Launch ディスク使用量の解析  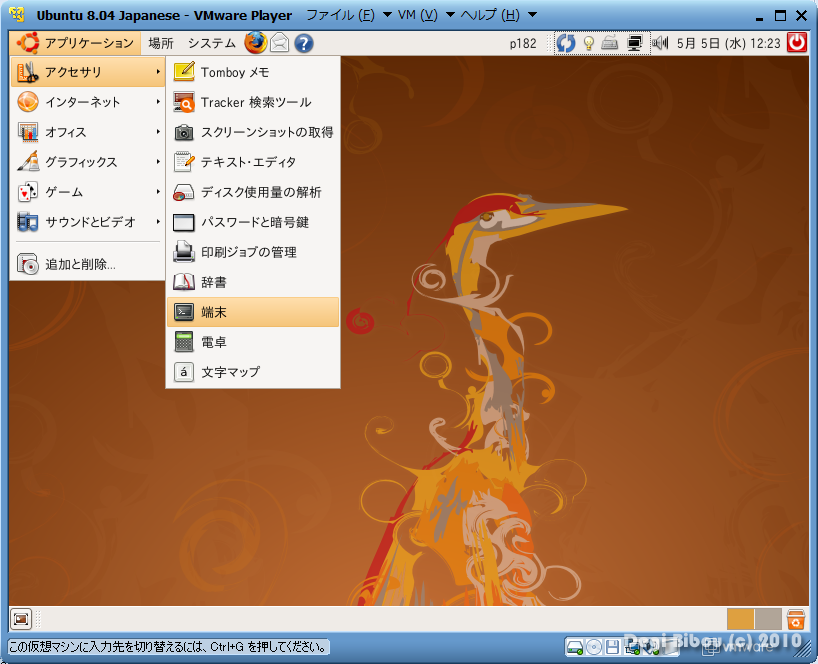(x=253, y=192)
